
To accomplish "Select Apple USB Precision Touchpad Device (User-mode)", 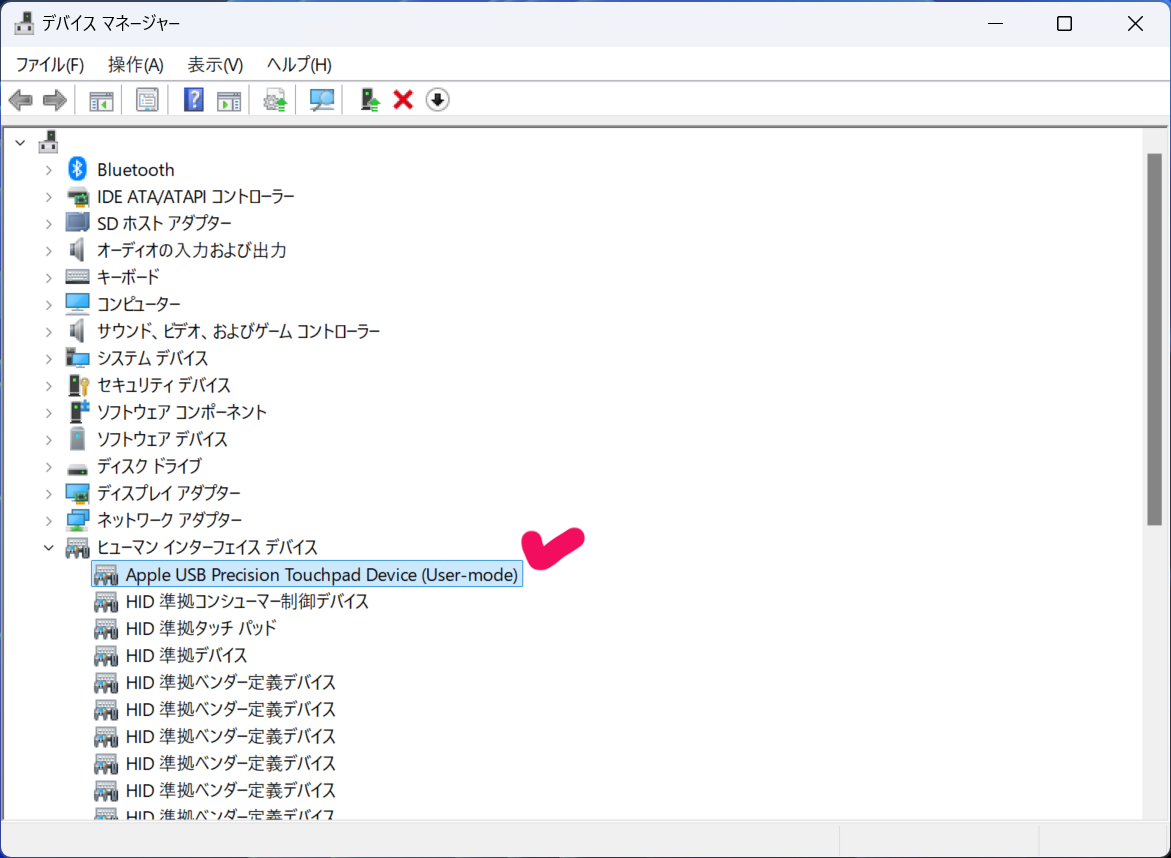I will [x=307, y=574].
